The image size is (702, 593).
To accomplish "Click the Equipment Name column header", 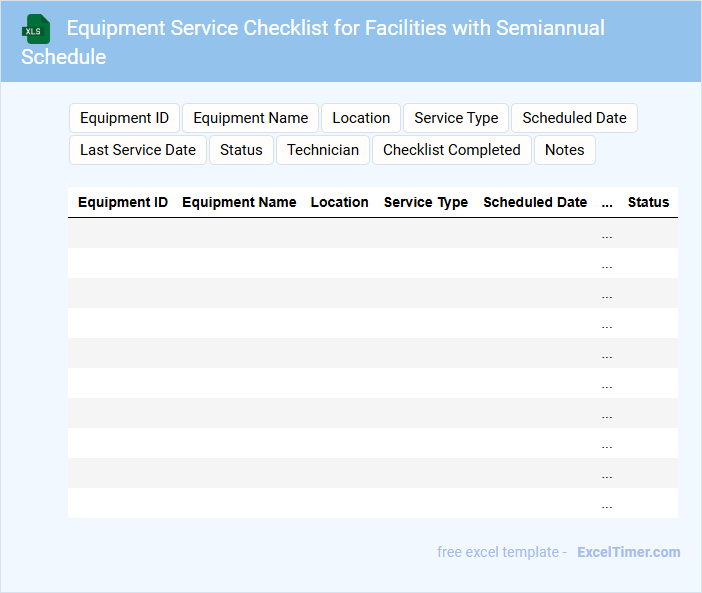I will (239, 202).
